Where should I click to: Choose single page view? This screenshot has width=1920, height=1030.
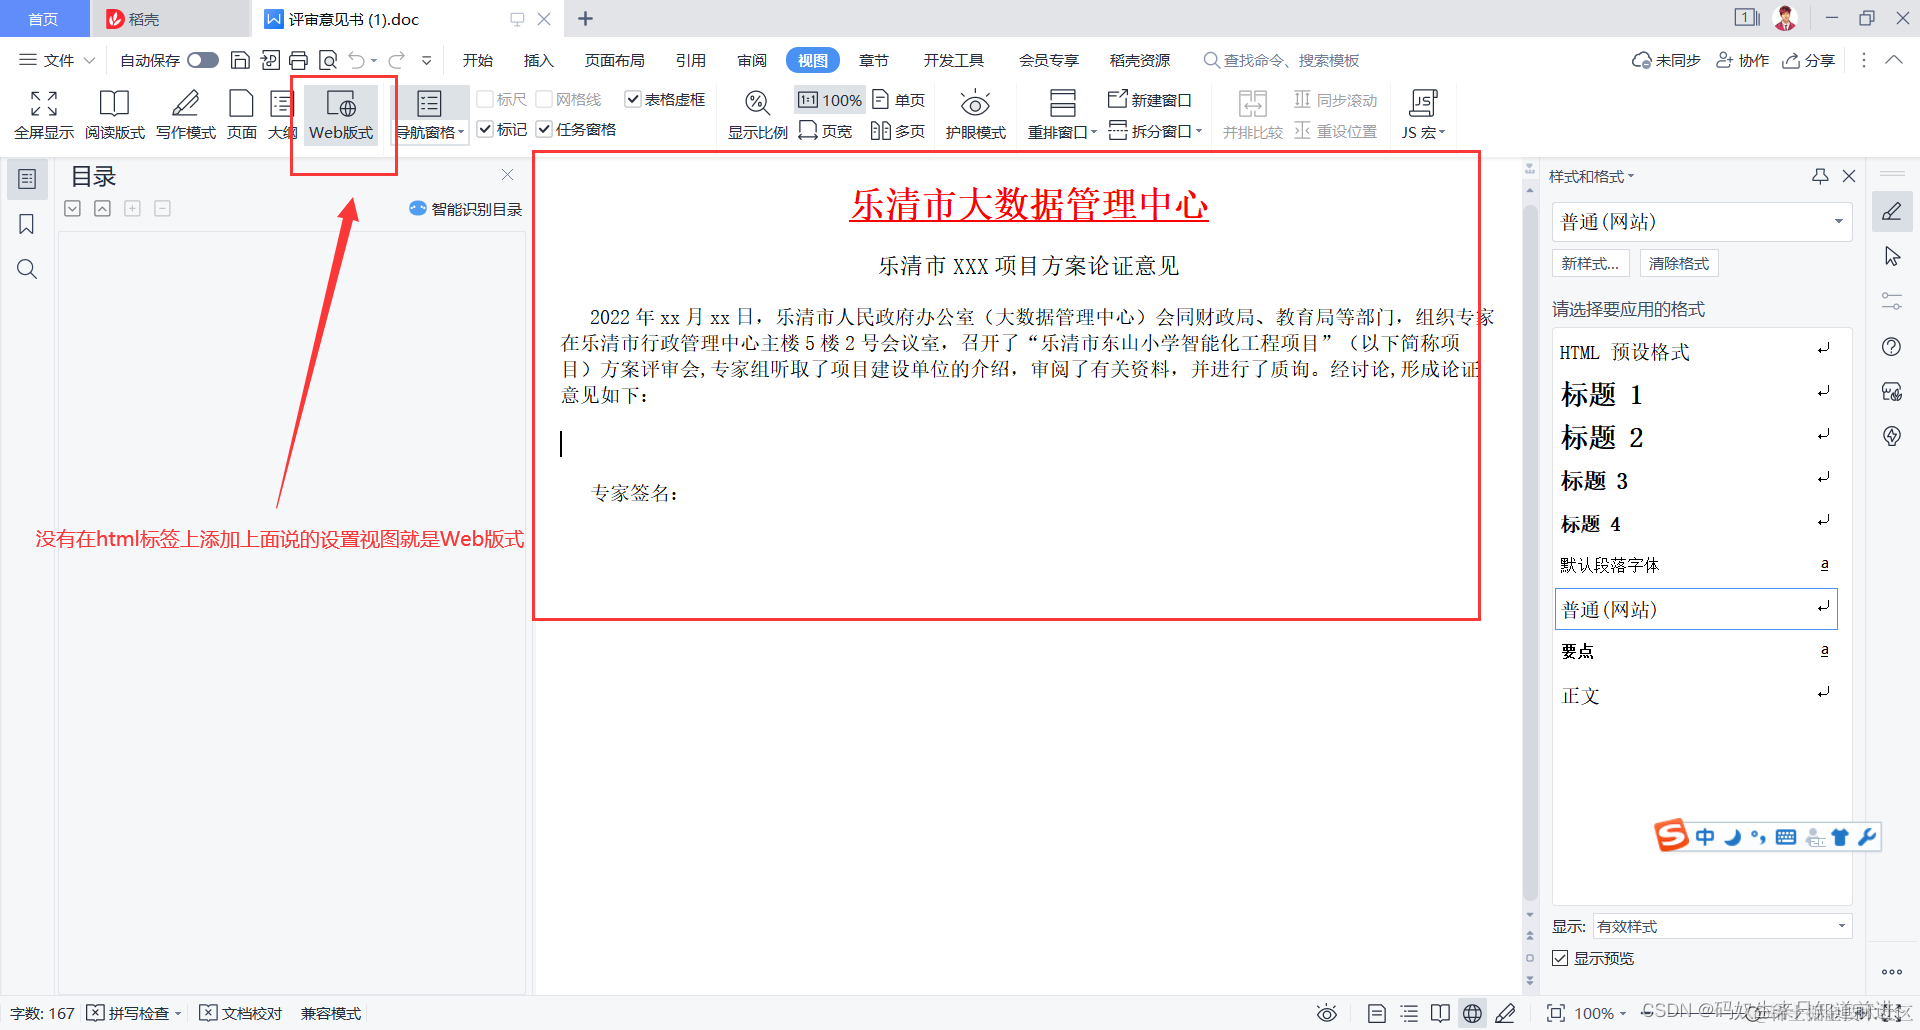coord(899,100)
